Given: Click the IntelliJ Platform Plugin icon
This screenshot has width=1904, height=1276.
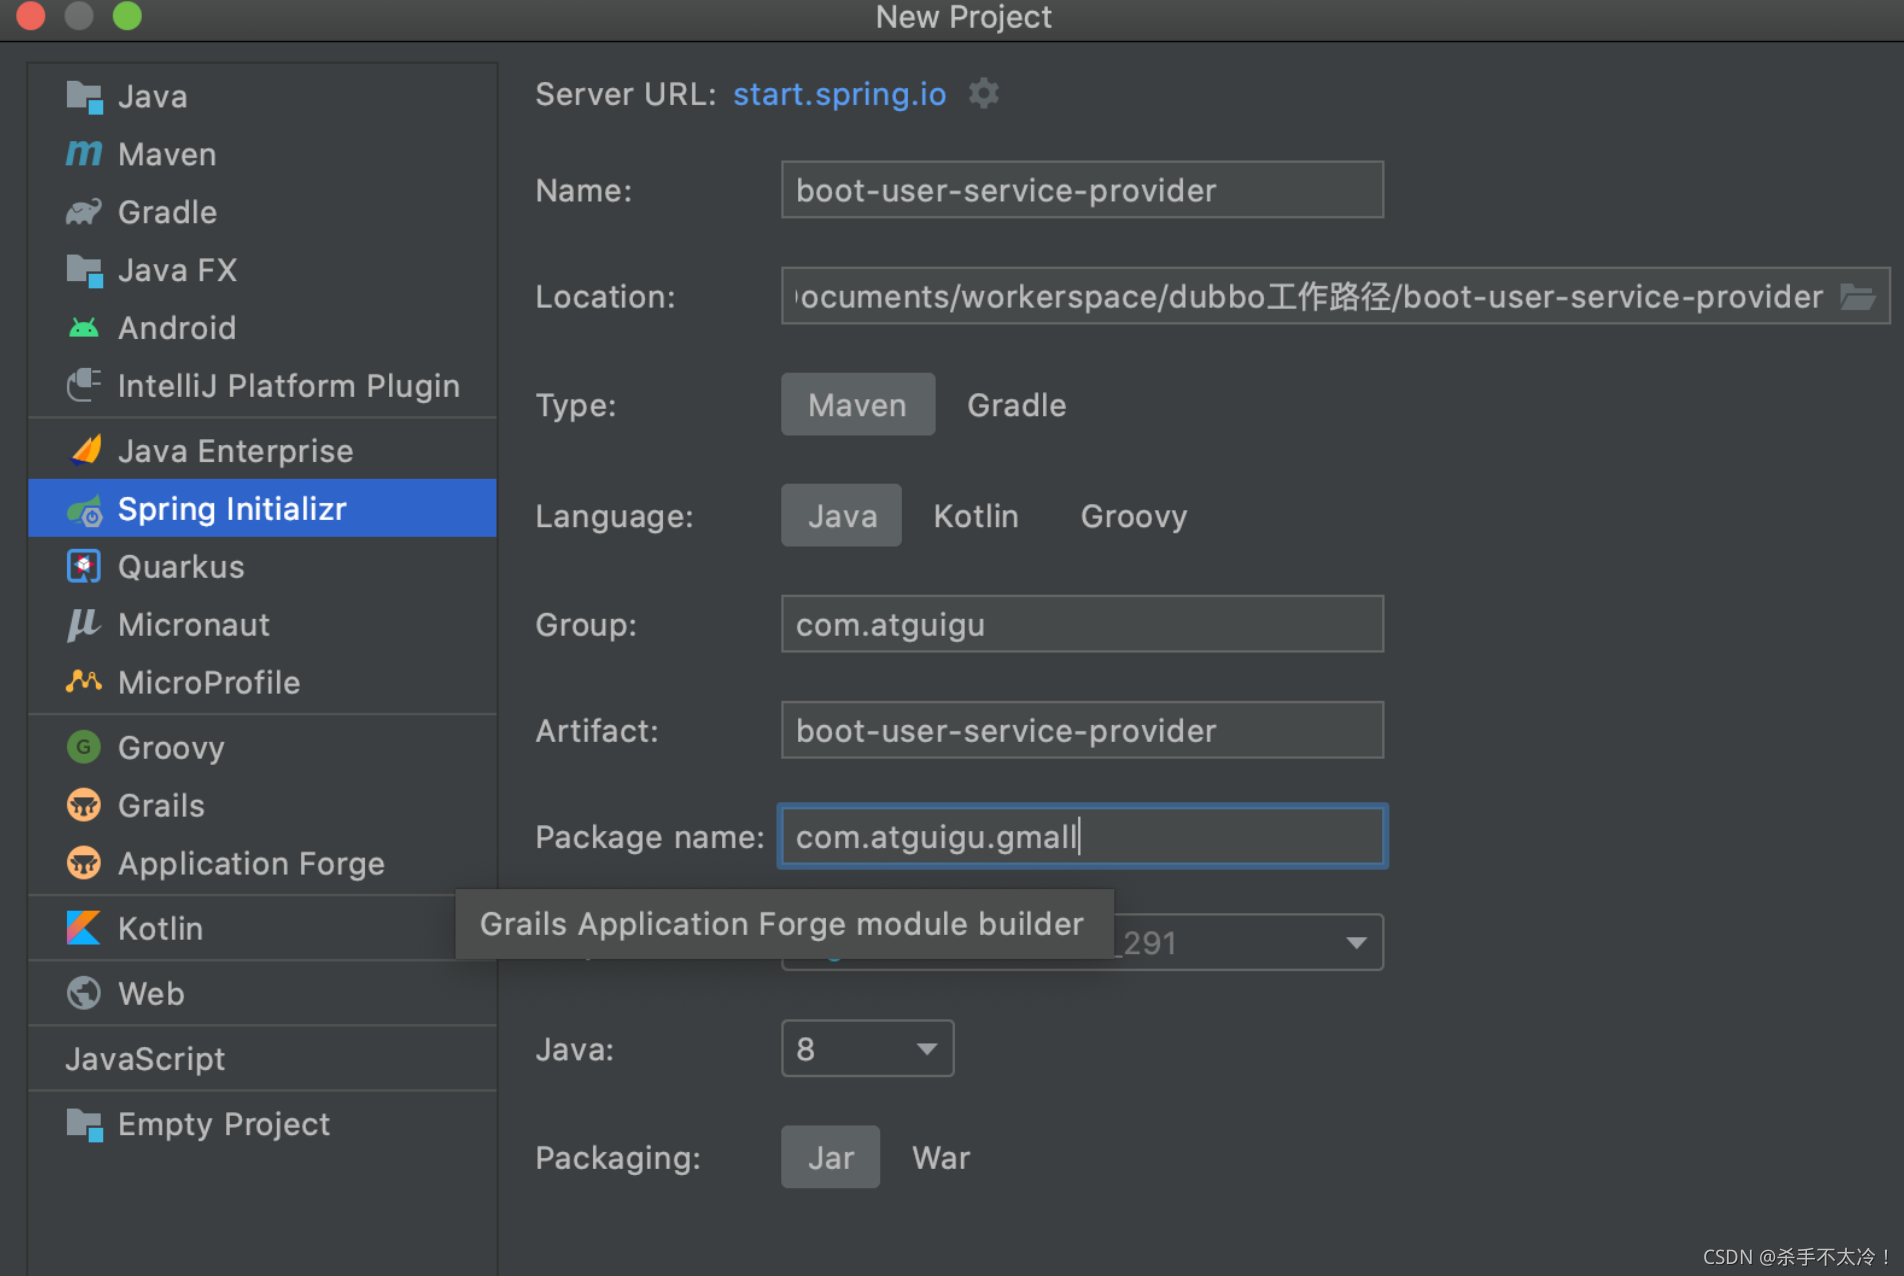Looking at the screenshot, I should (x=84, y=385).
